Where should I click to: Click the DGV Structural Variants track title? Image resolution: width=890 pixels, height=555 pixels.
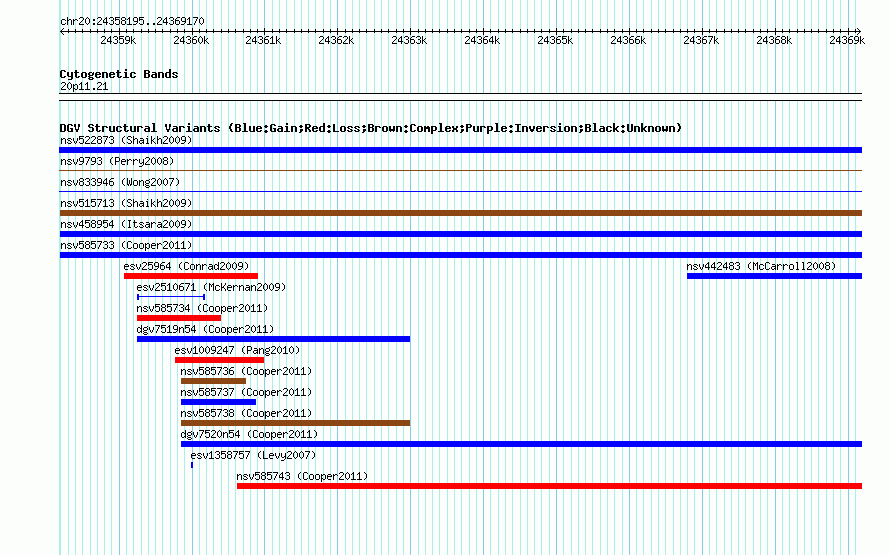pos(370,128)
